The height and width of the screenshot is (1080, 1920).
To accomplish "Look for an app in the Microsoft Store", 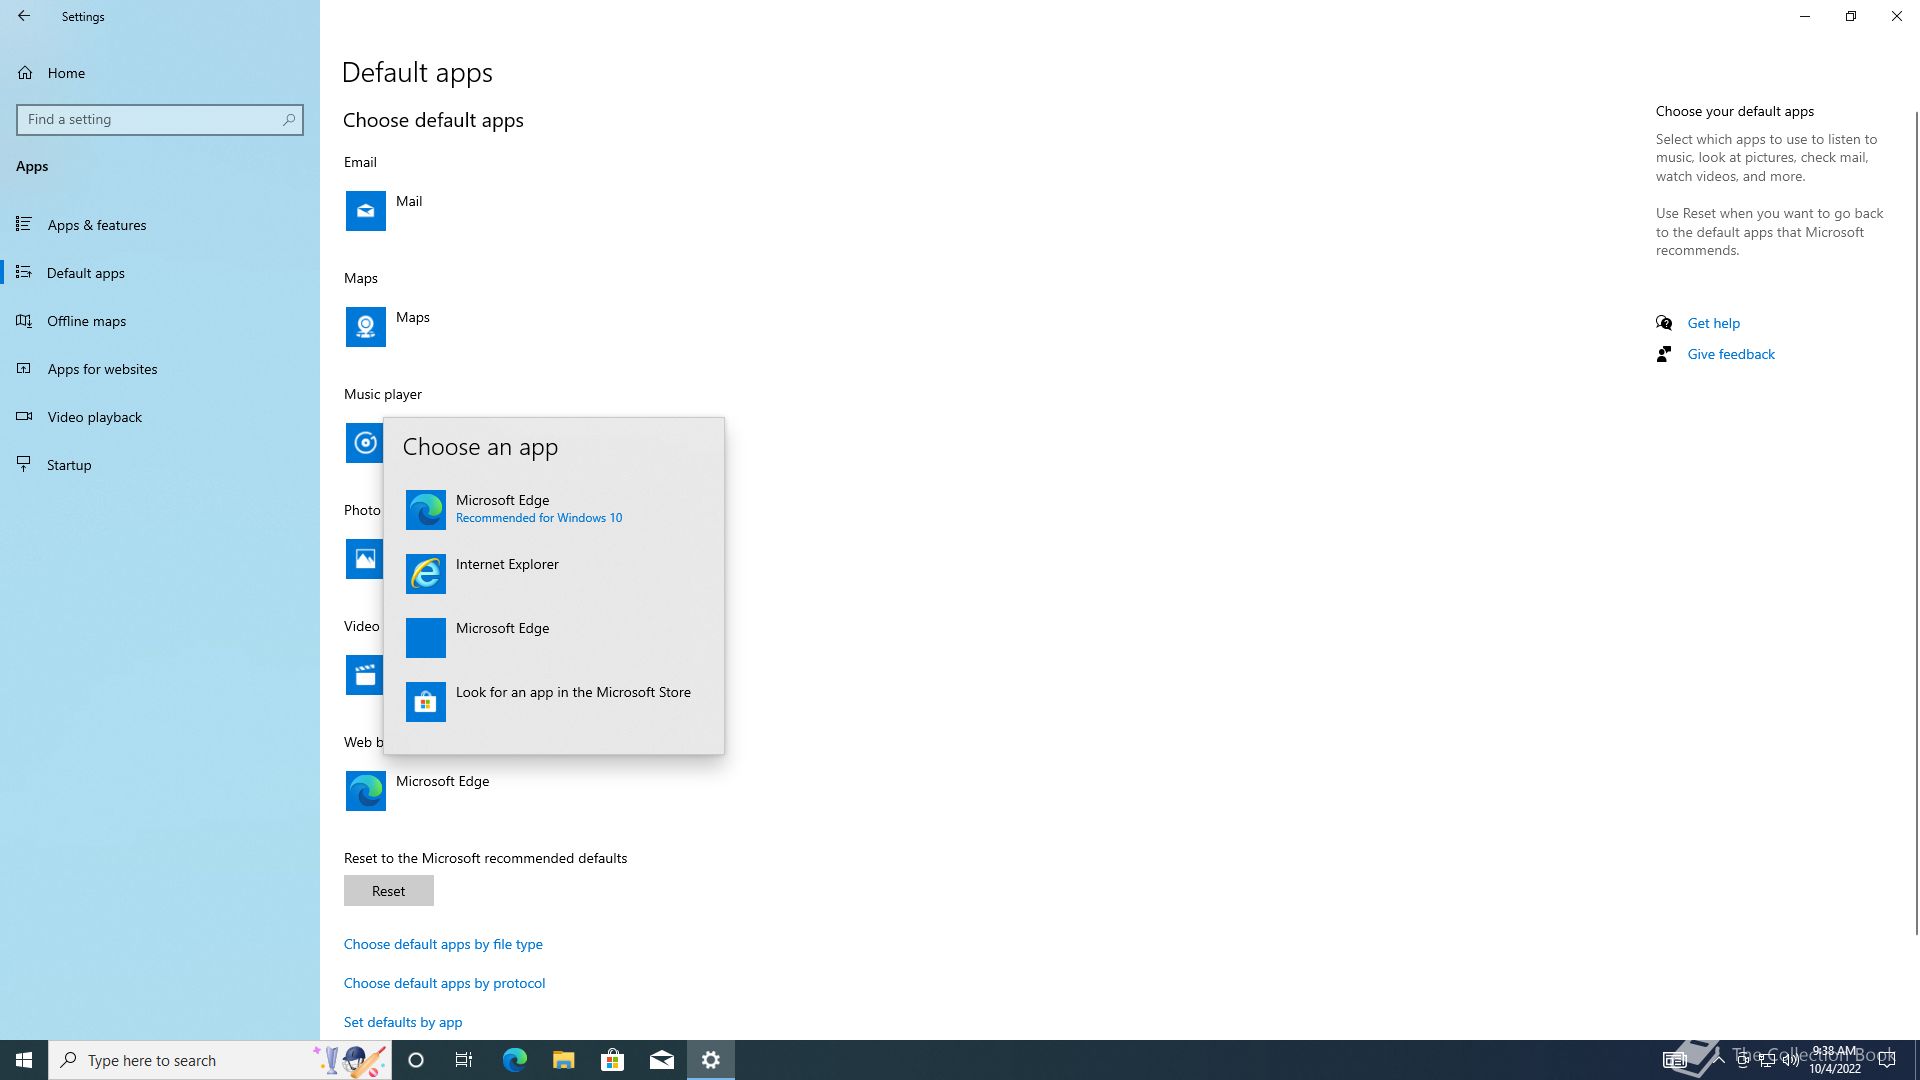I will point(554,701).
